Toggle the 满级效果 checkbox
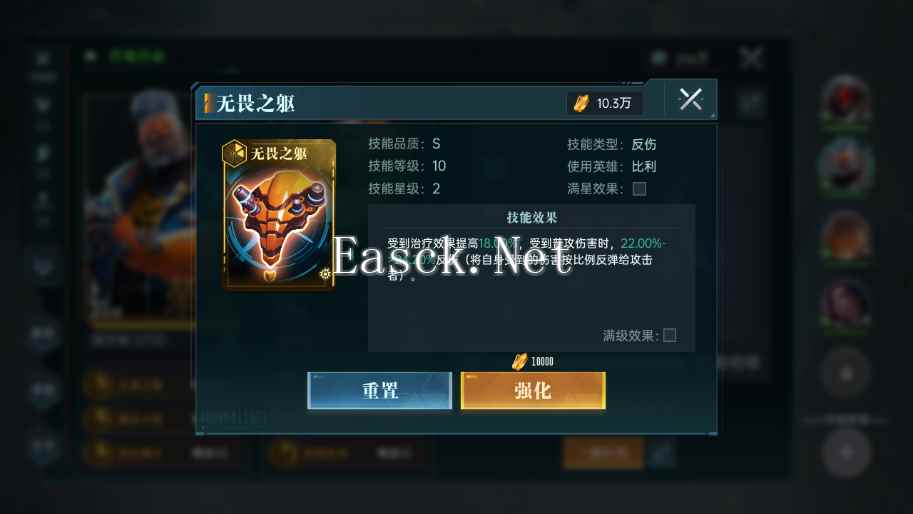 tap(670, 335)
